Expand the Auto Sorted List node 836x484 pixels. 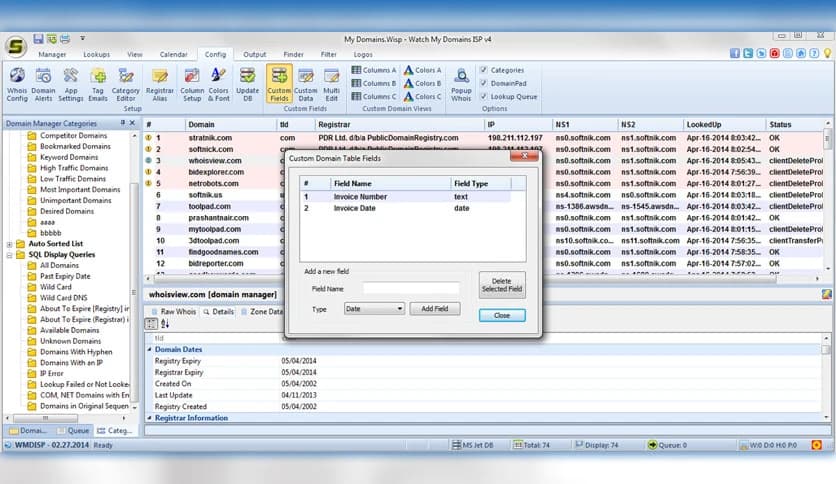(x=10, y=244)
